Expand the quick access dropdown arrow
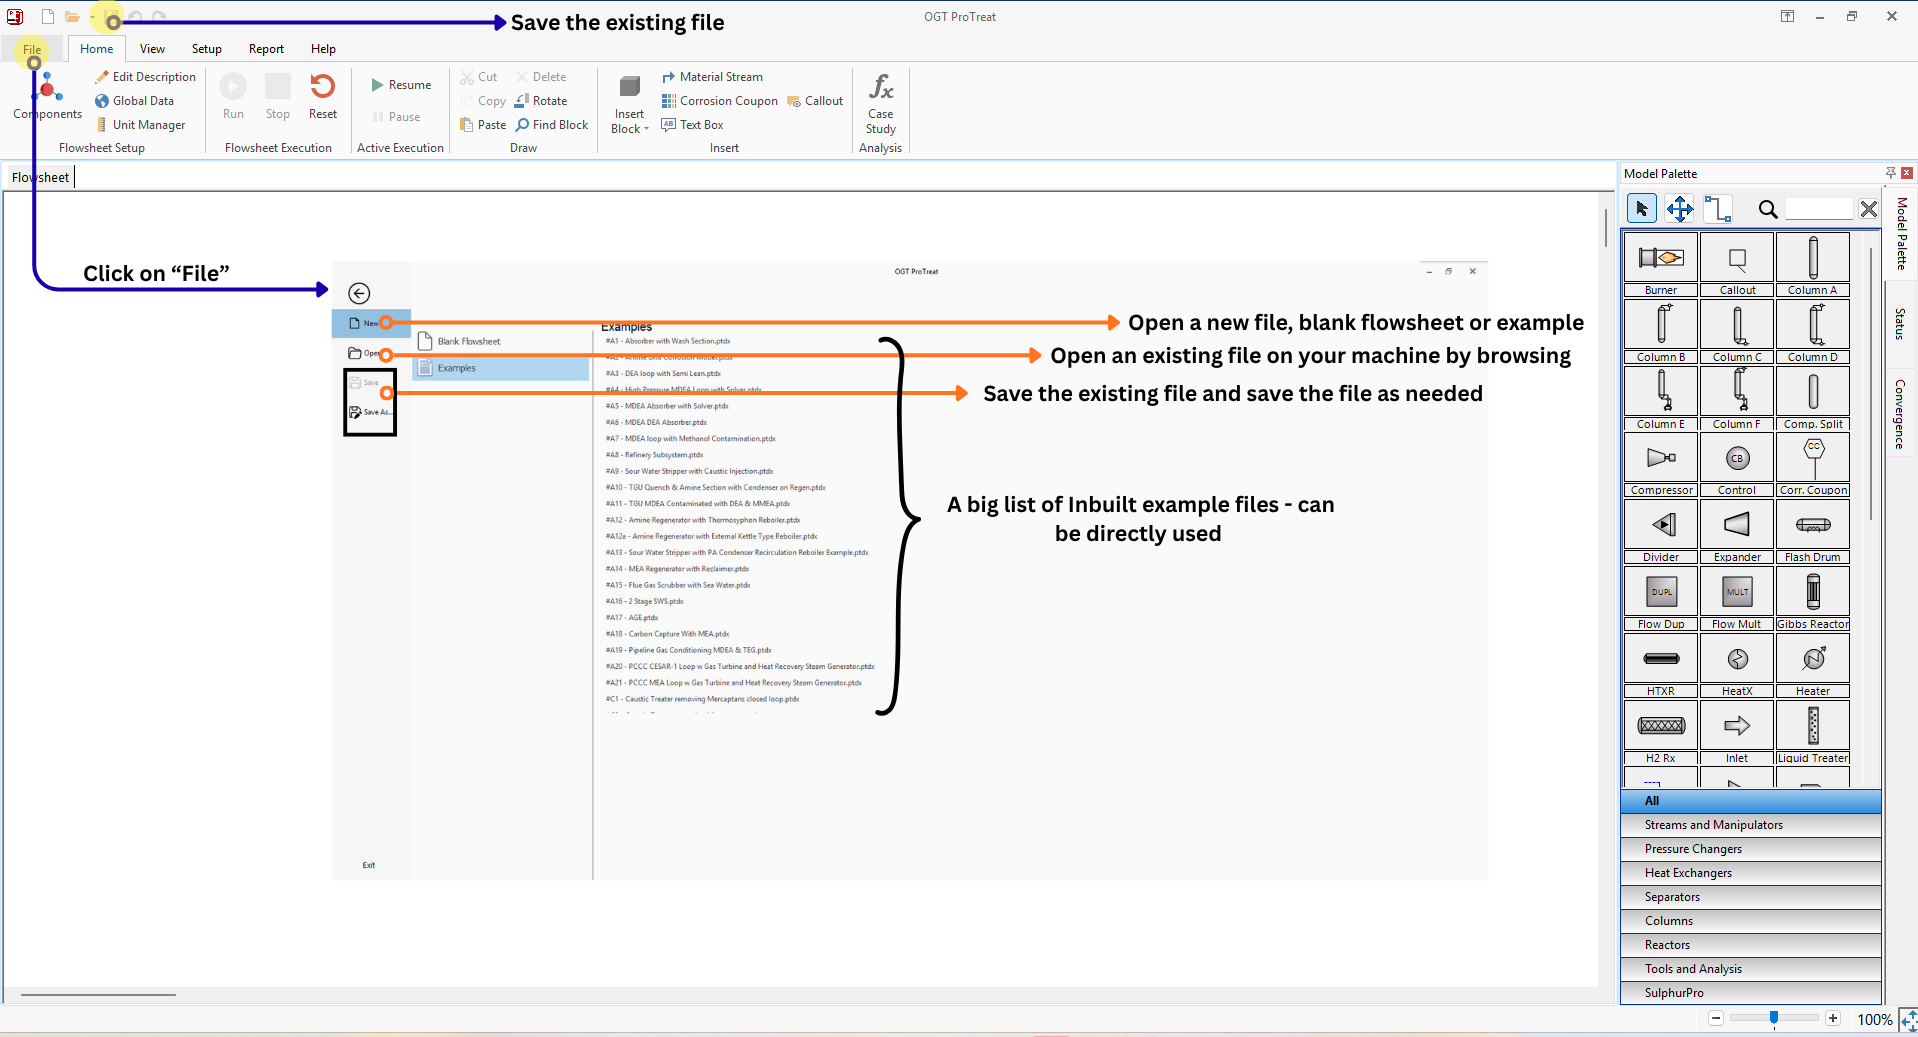Image resolution: width=1918 pixels, height=1037 pixels. [x=92, y=18]
